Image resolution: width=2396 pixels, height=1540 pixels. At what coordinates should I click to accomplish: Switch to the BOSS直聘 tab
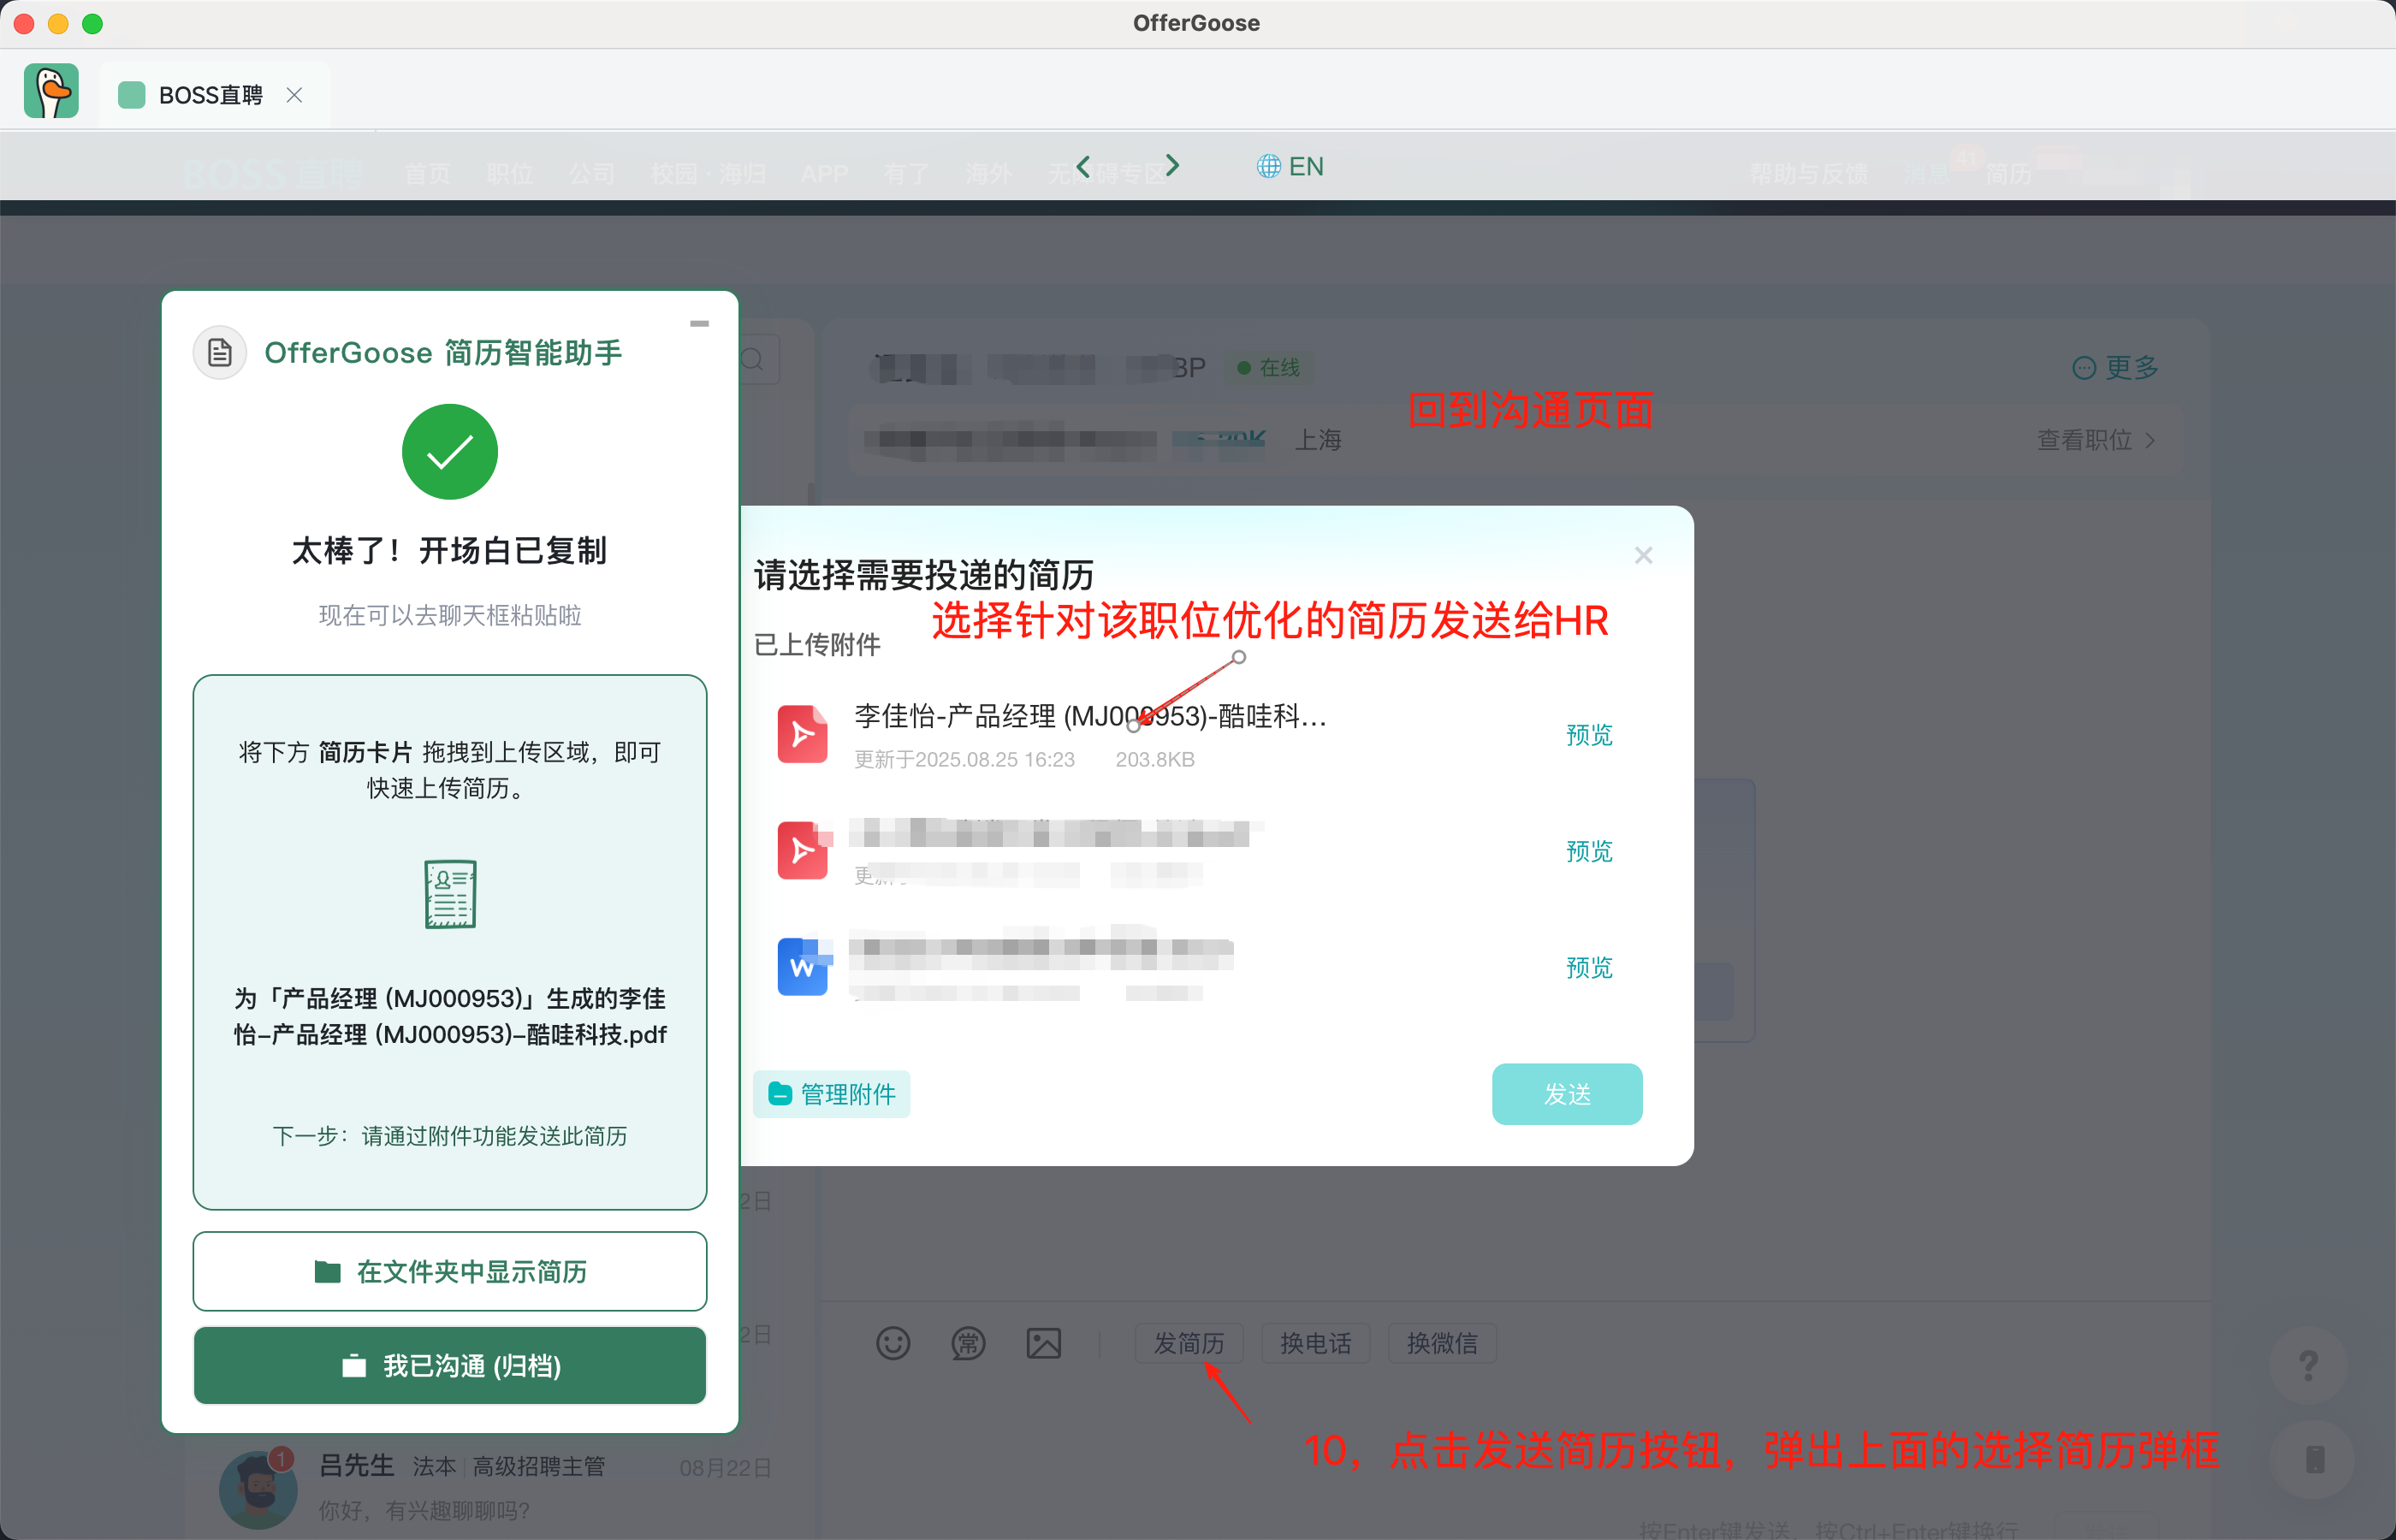coord(210,95)
